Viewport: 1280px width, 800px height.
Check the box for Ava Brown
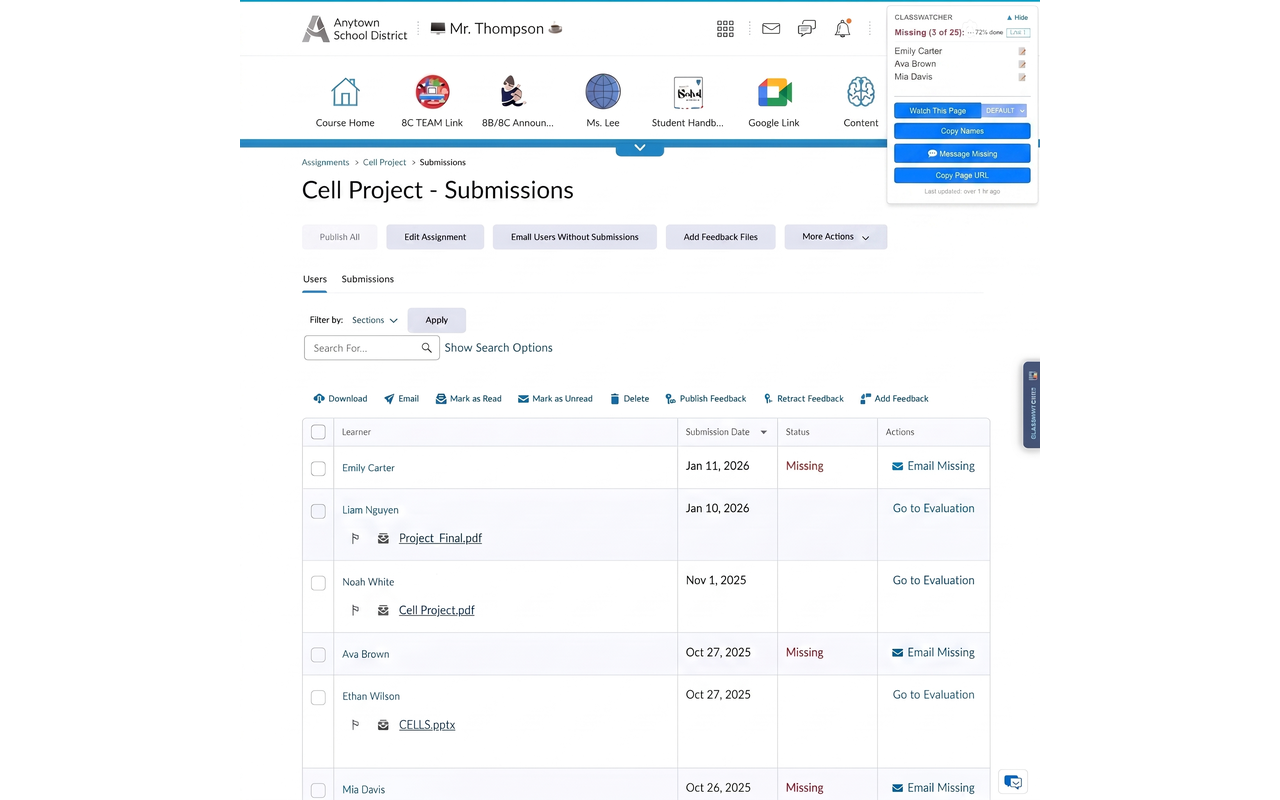[x=318, y=655]
